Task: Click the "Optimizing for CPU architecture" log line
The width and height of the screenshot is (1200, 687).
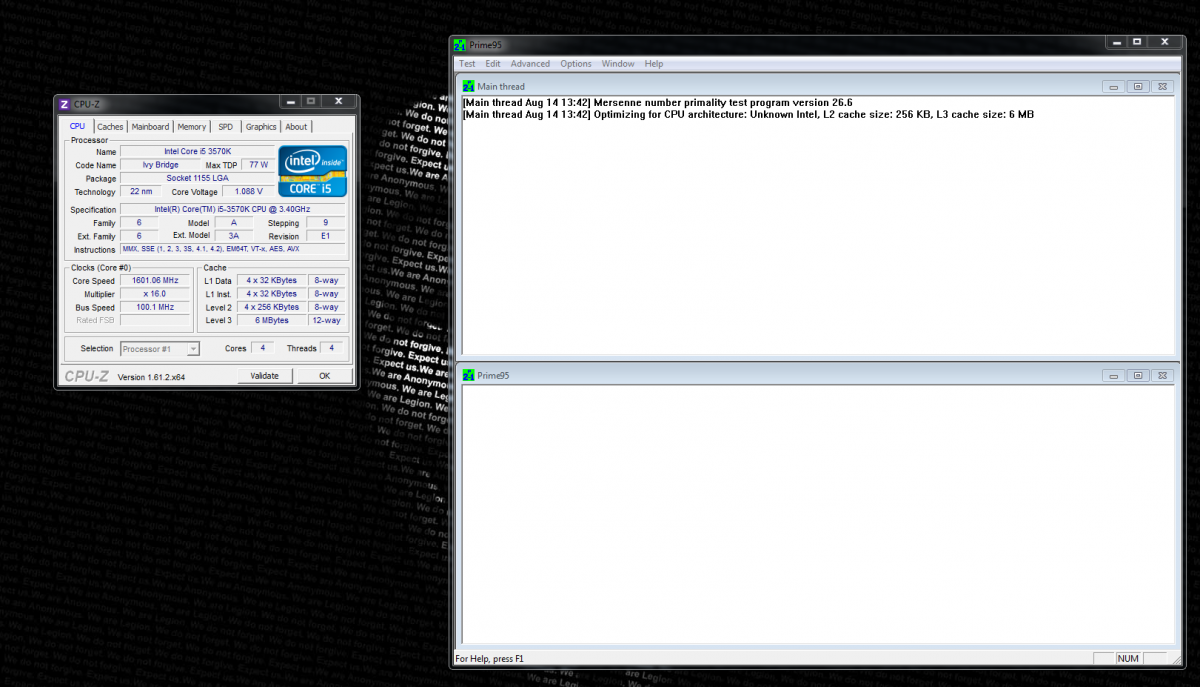Action: coord(748,114)
